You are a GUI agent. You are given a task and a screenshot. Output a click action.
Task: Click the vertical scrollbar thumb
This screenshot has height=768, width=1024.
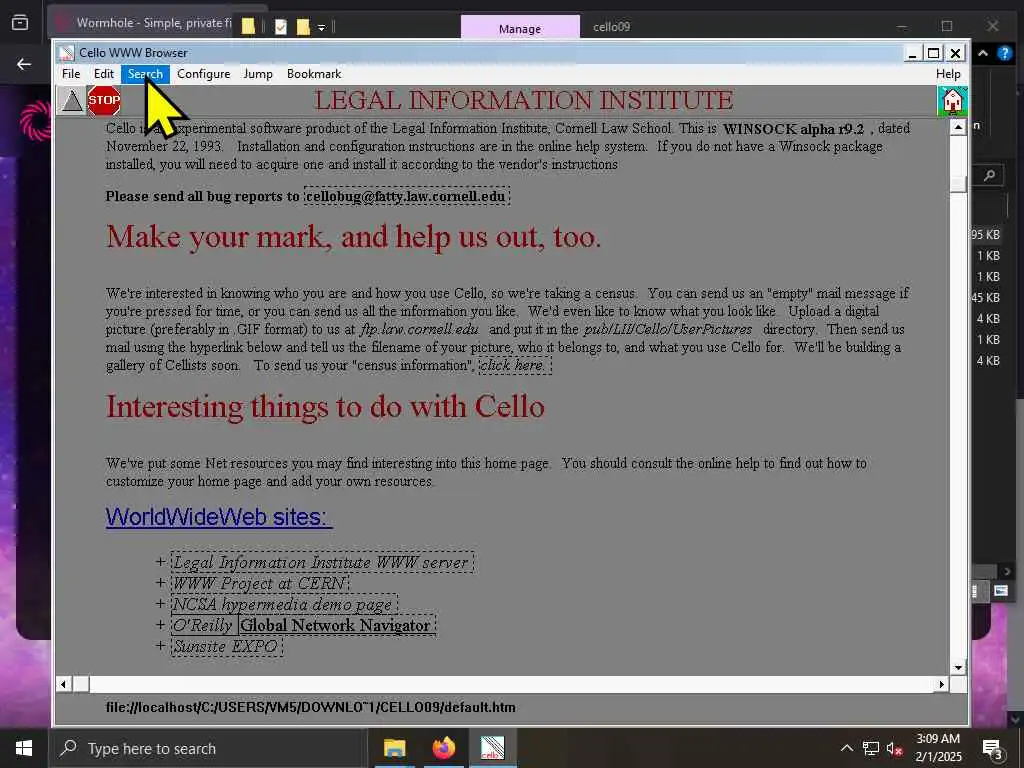[958, 184]
